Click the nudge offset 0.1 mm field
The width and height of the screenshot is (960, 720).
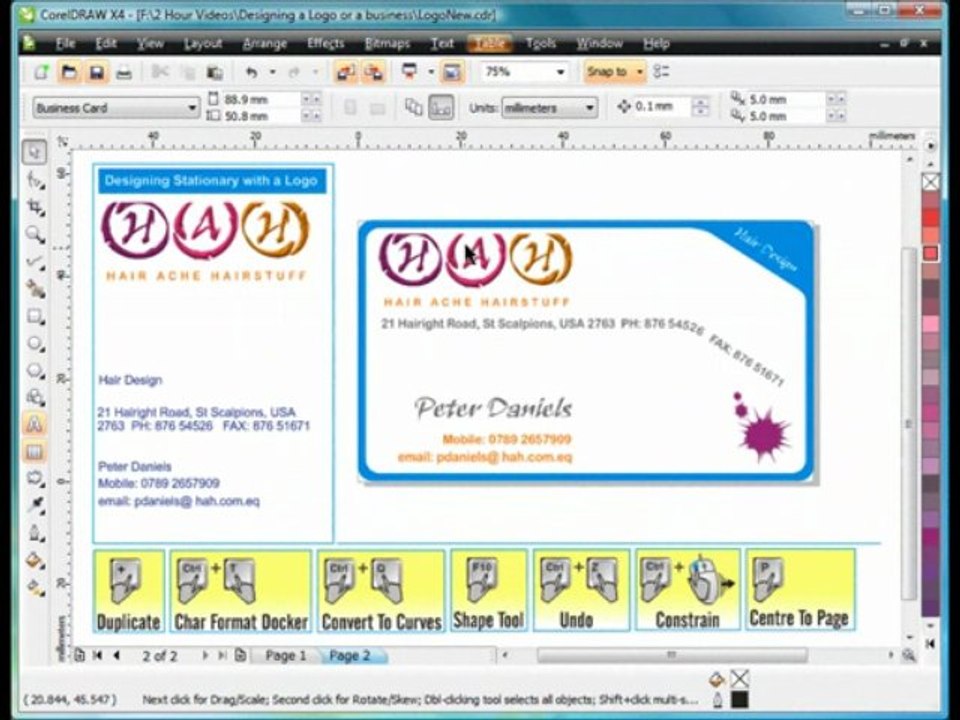coord(662,107)
